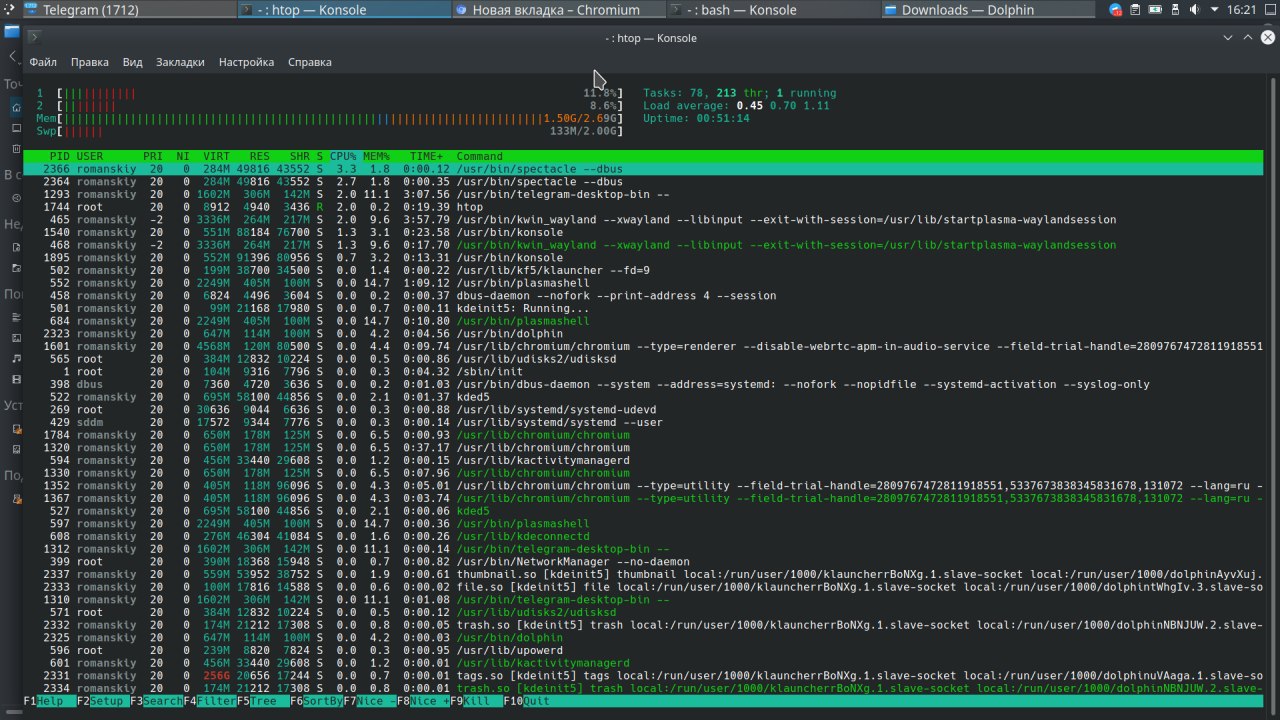Switch to the Telegram (1712) taskbar window
1280x720 pixels.
point(129,10)
